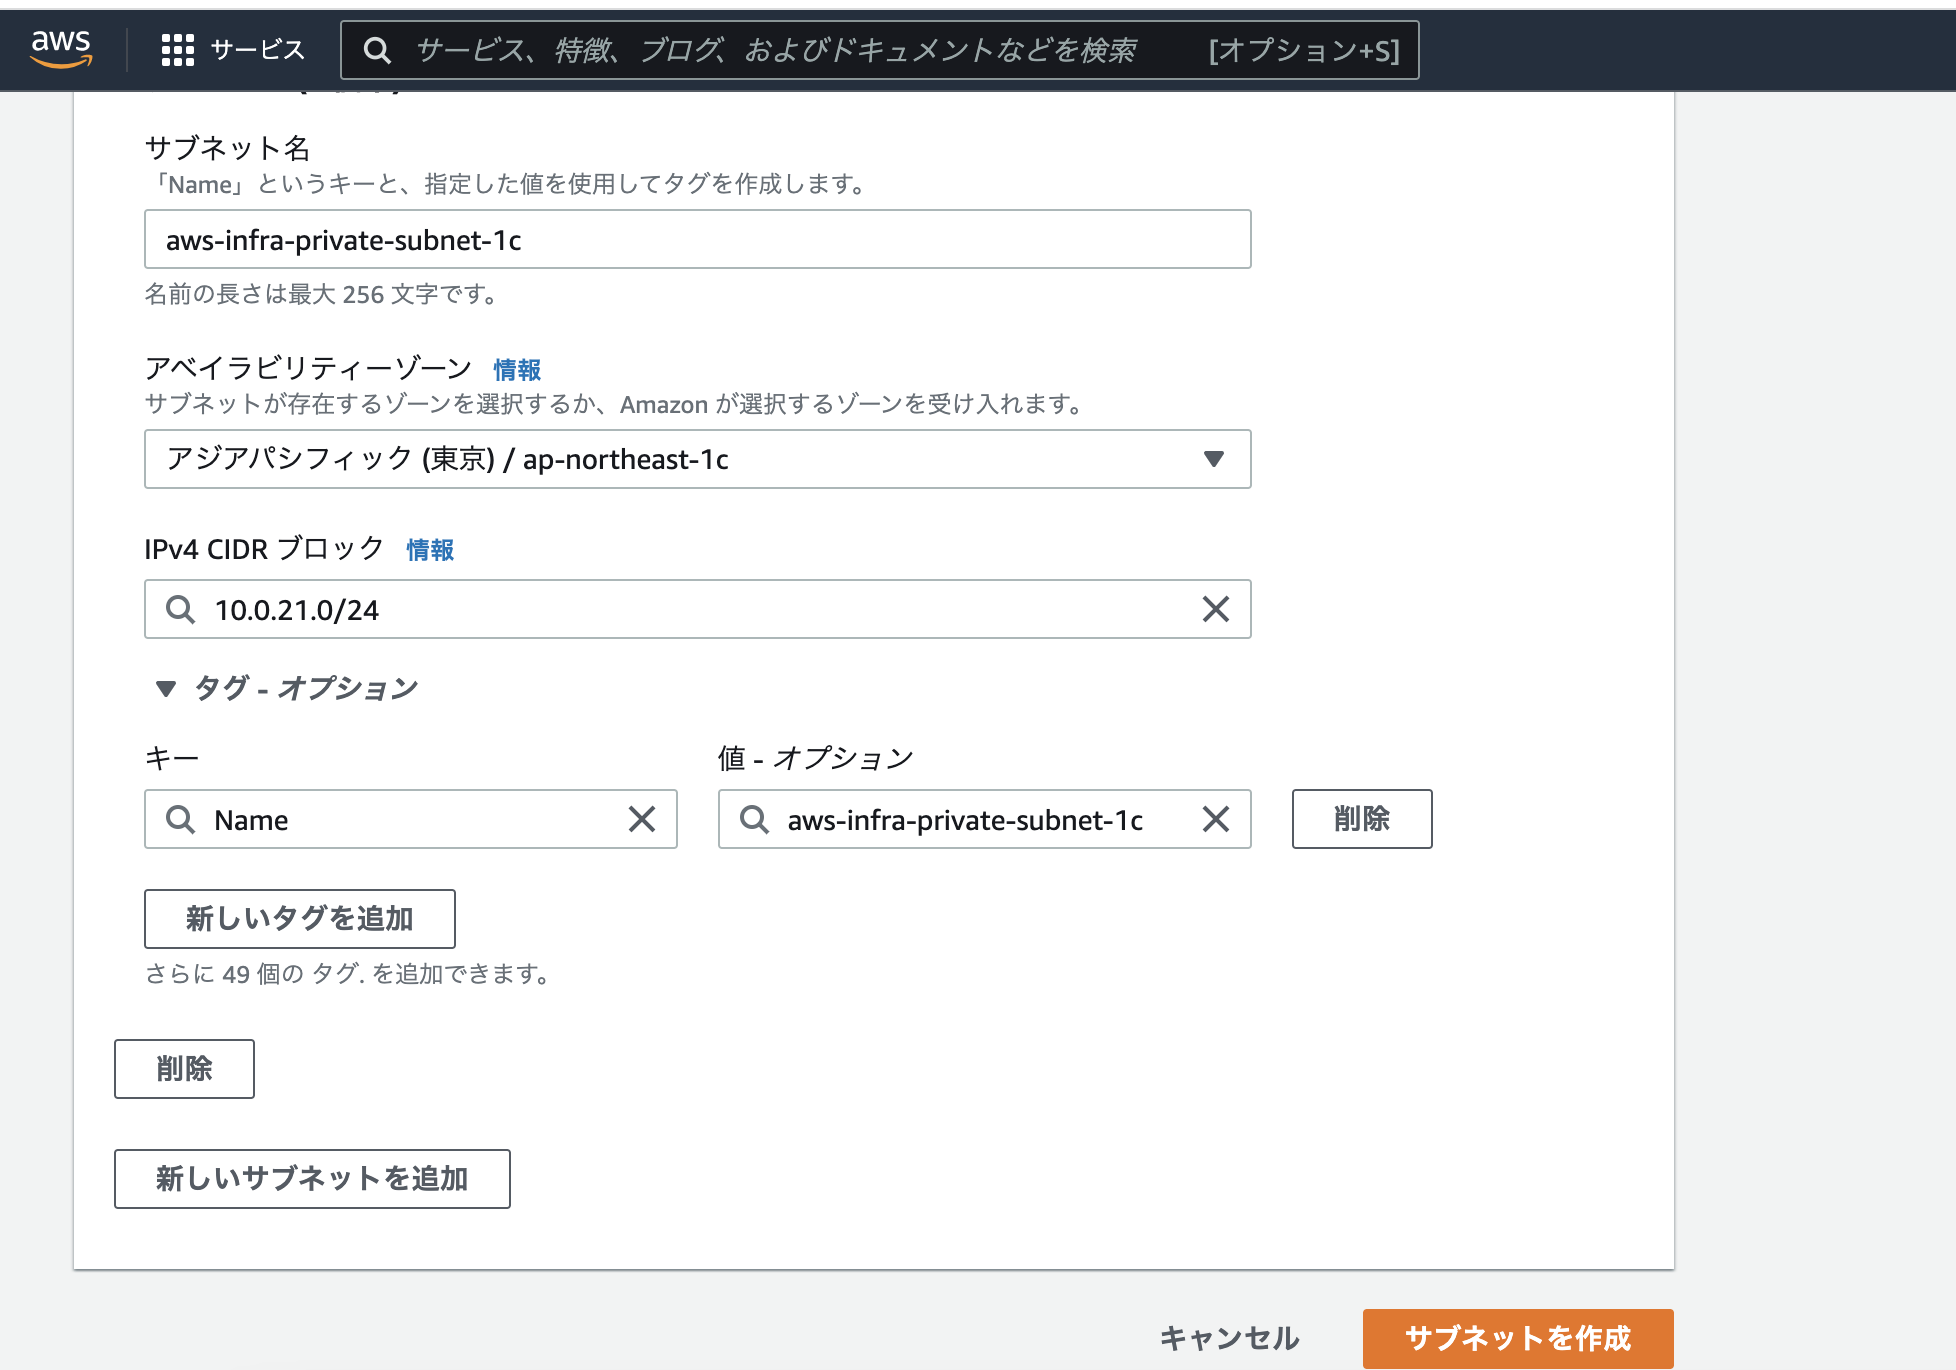
Task: Open the 情報 link beside IPv4 CIDR ブロック
Action: (x=429, y=549)
